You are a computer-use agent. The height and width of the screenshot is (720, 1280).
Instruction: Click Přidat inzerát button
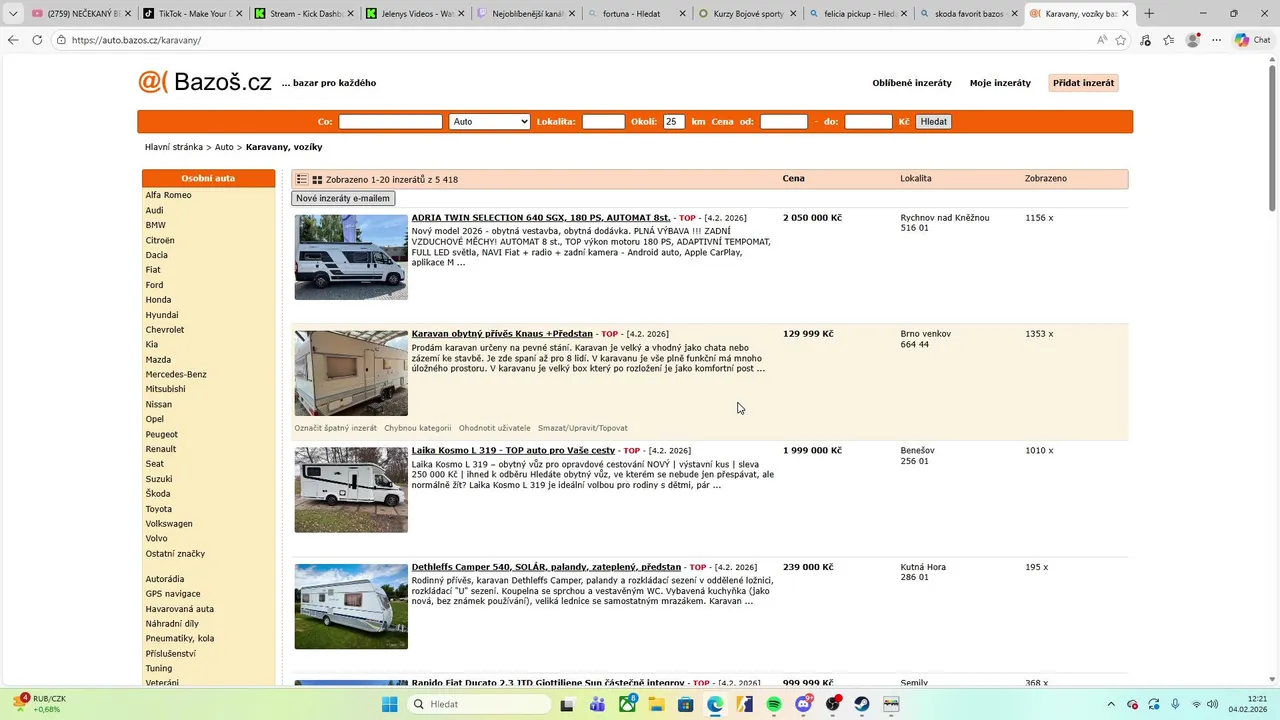(1083, 83)
